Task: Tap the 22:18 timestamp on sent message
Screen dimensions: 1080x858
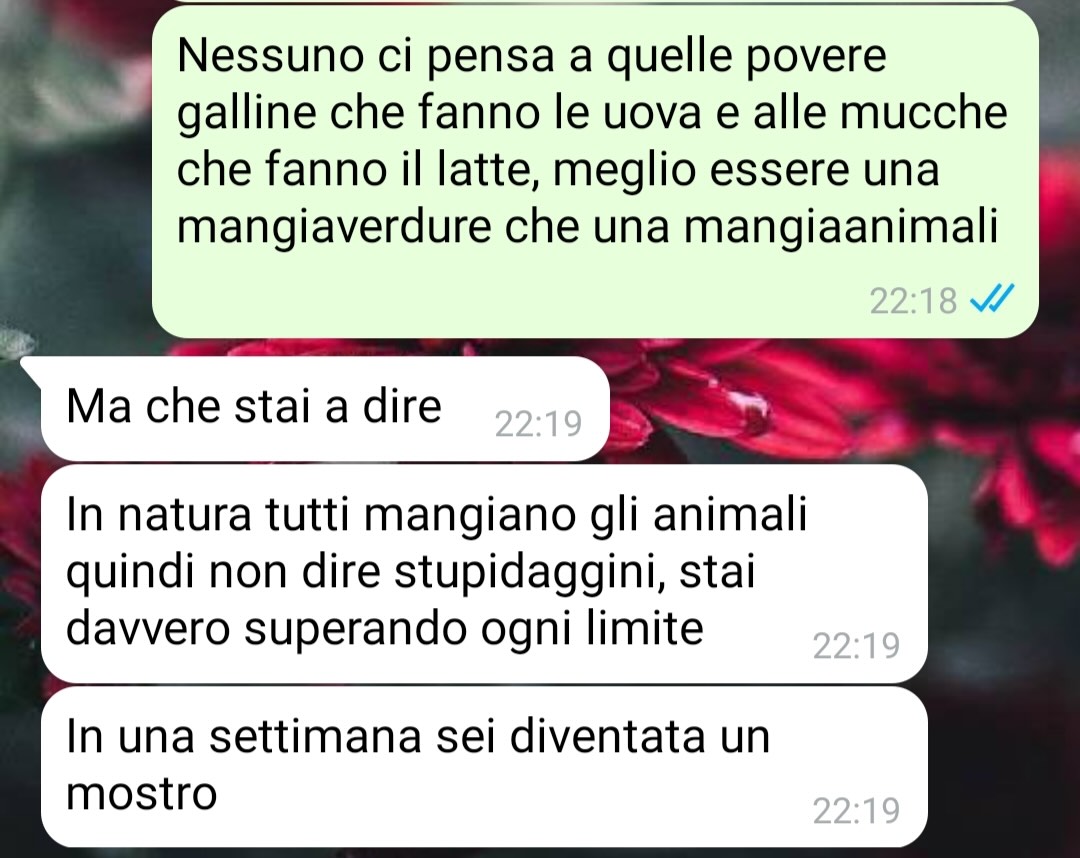Action: pyautogui.click(x=913, y=301)
